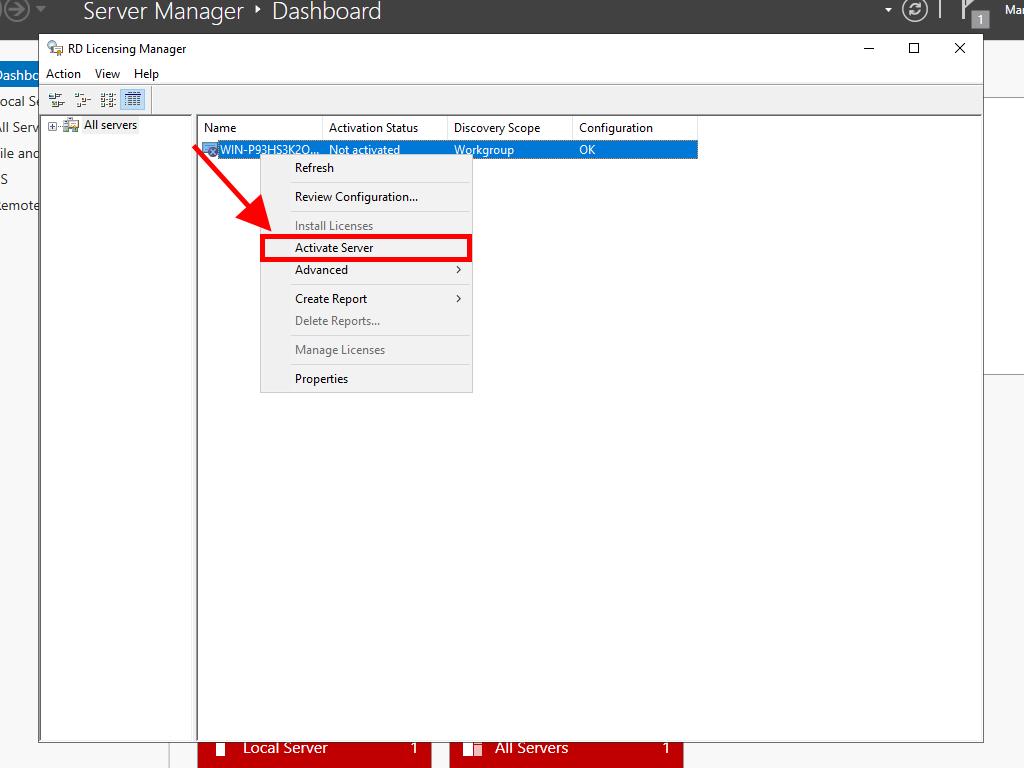Select the All servers tree item
1024x768 pixels.
click(110, 125)
